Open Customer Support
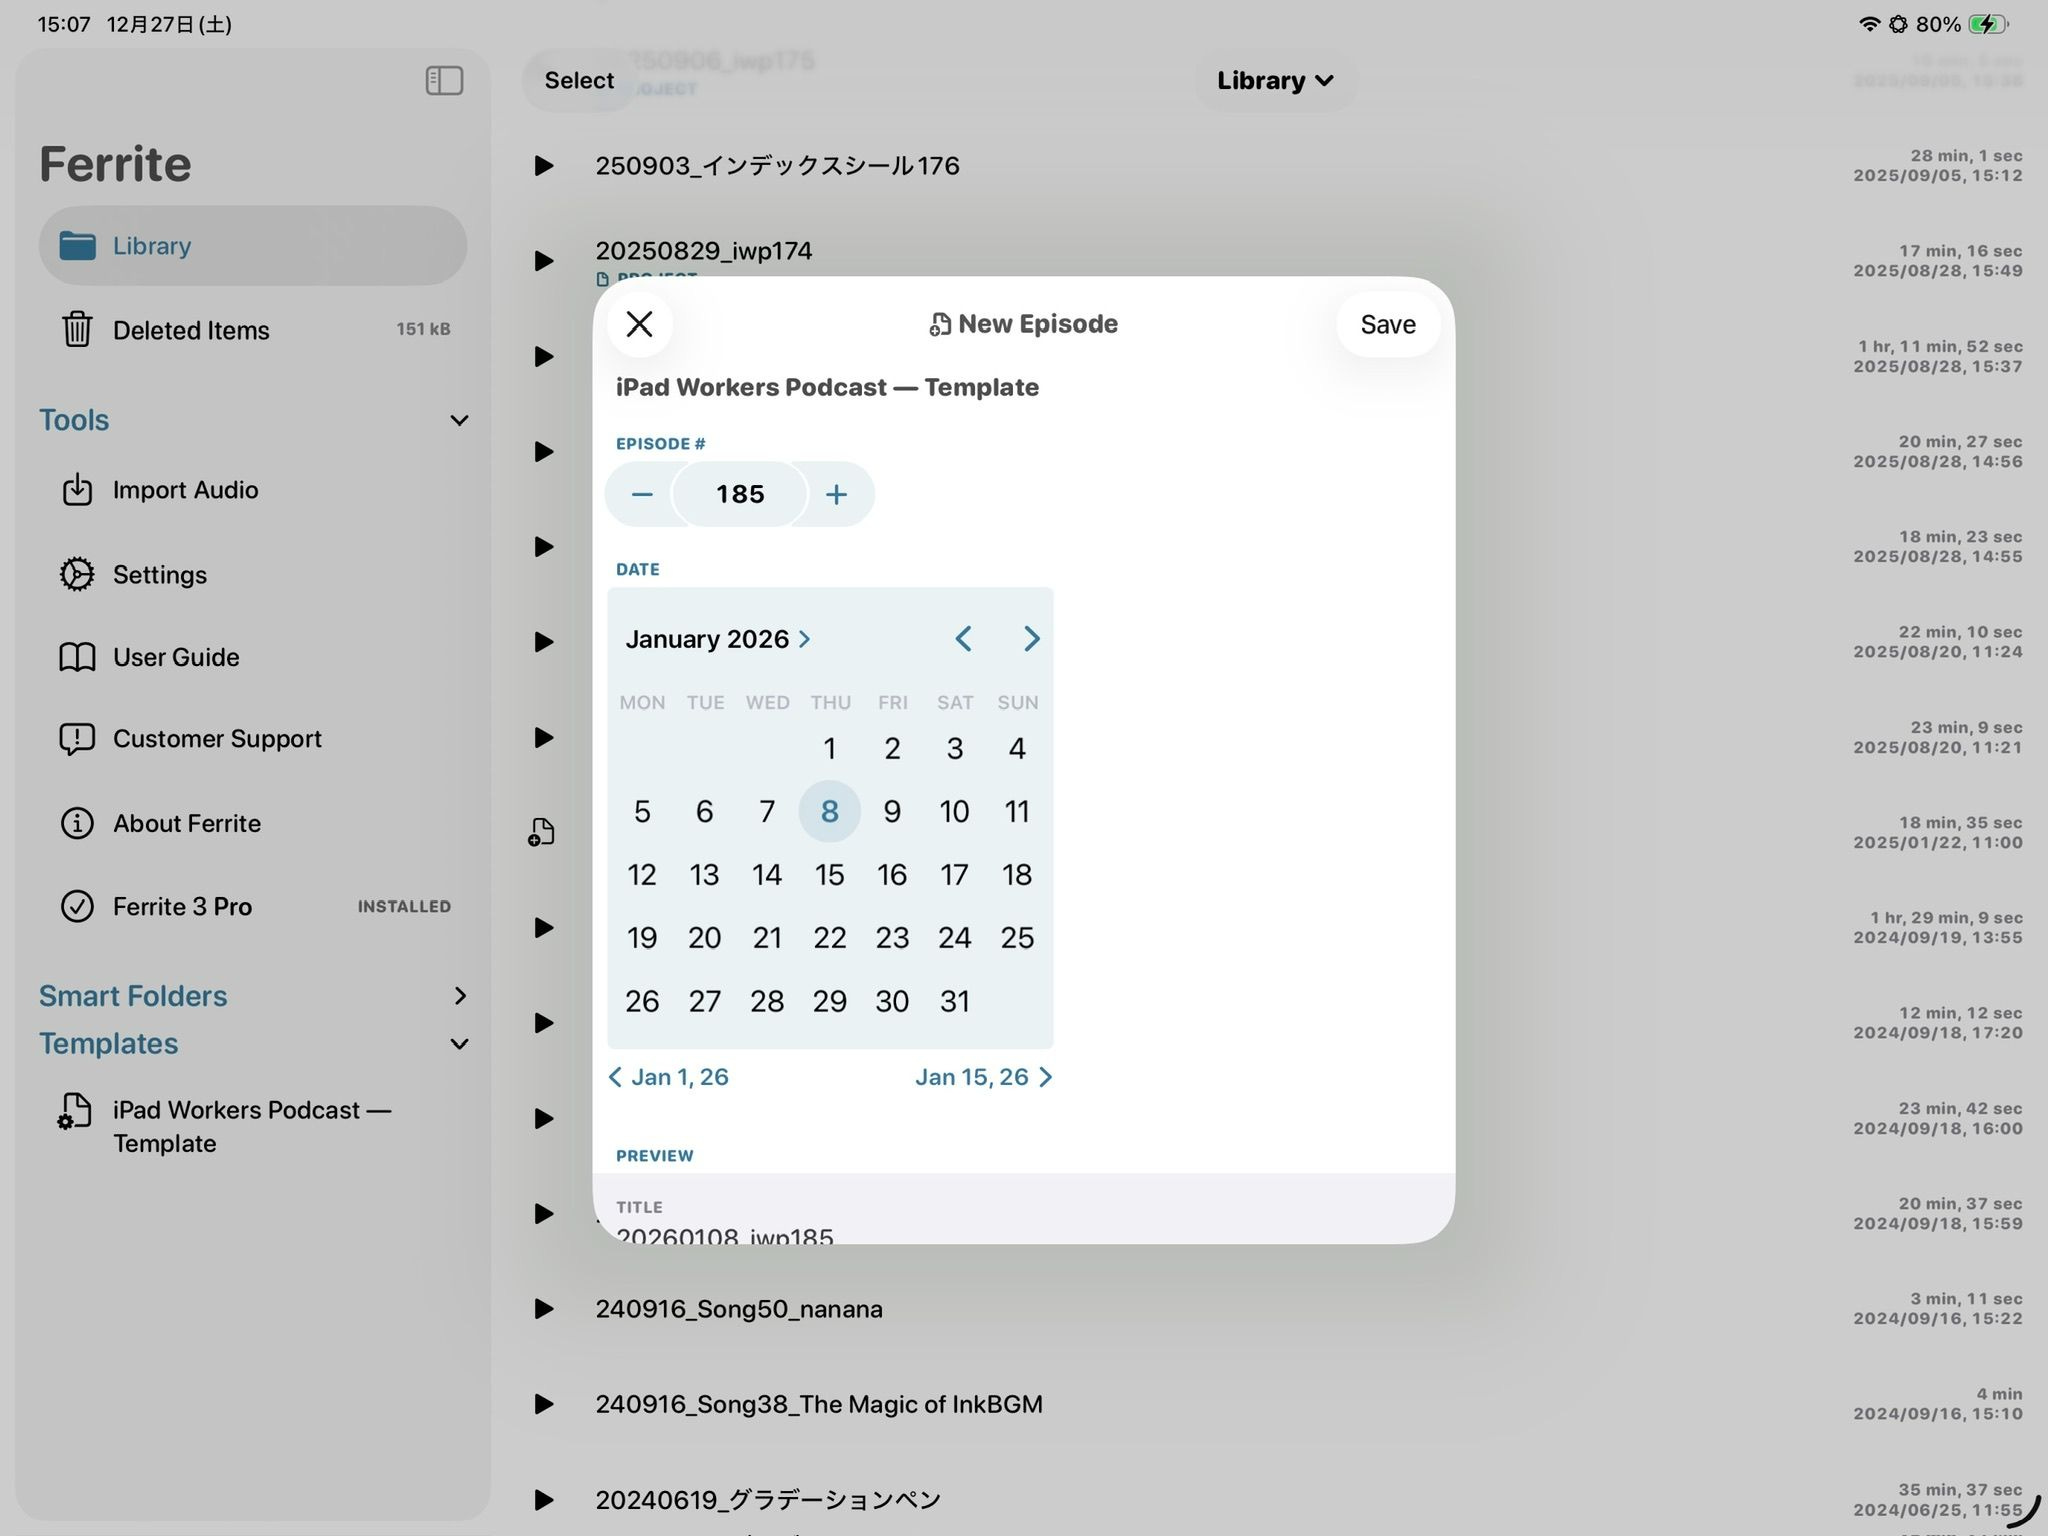The width and height of the screenshot is (2048, 1536). click(216, 739)
